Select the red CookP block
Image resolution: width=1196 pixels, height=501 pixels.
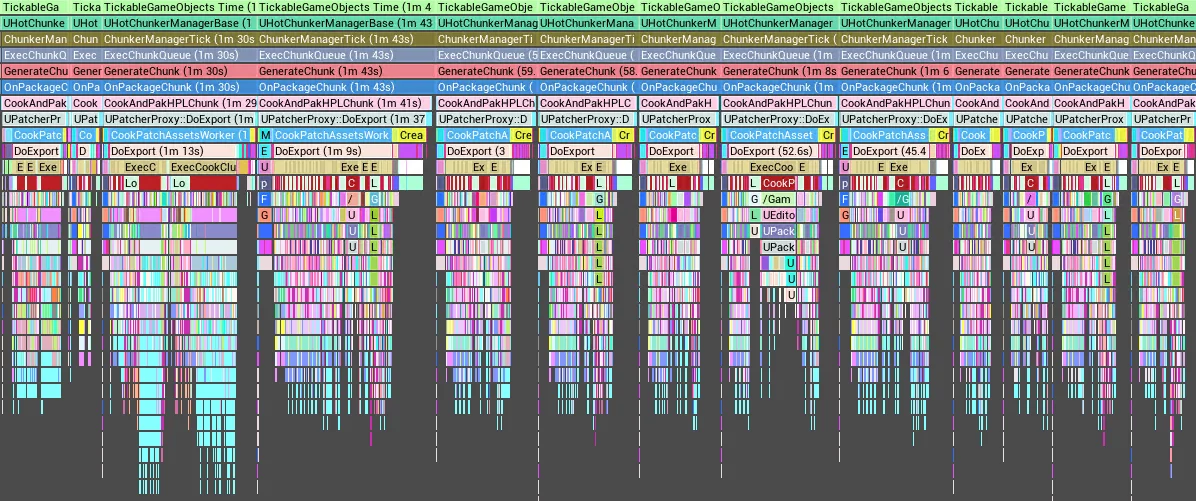[778, 184]
